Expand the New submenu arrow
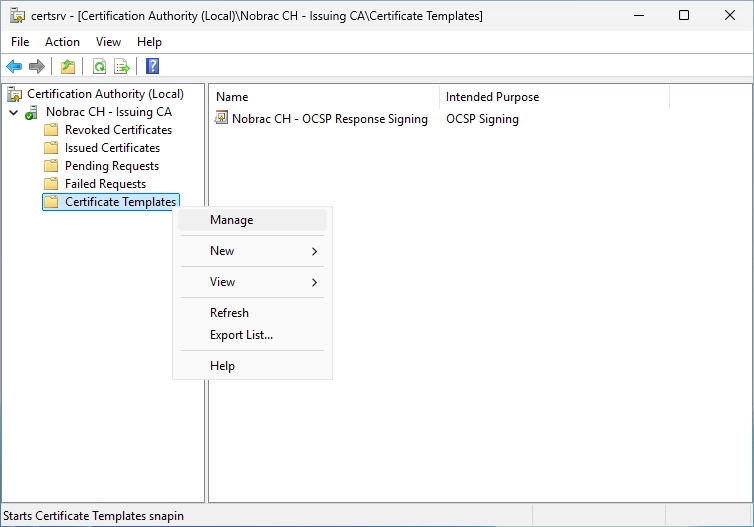This screenshot has width=754, height=527. click(x=314, y=251)
